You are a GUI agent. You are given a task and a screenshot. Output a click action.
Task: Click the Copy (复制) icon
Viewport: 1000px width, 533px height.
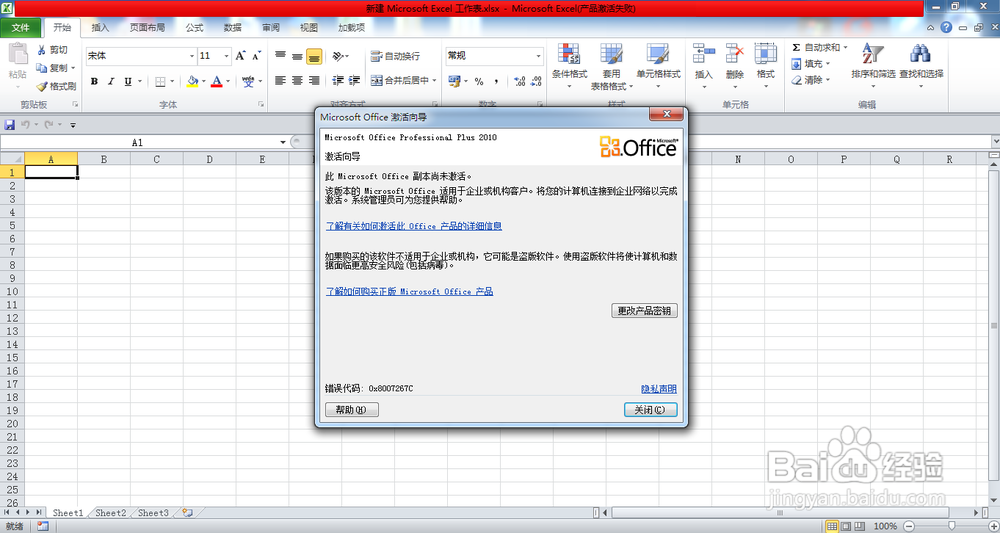click(x=41, y=68)
